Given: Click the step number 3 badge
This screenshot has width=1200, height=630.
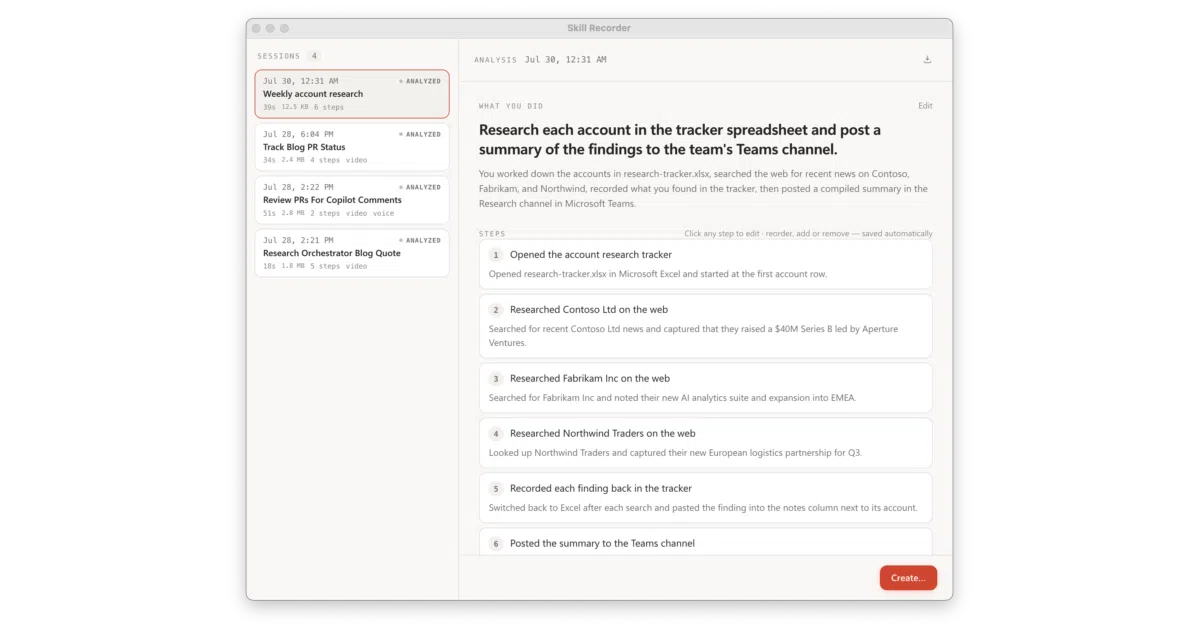Looking at the screenshot, I should pyautogui.click(x=495, y=379).
